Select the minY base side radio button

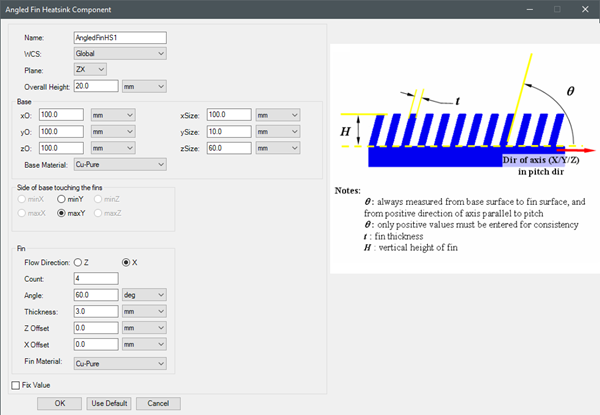pyautogui.click(x=61, y=200)
